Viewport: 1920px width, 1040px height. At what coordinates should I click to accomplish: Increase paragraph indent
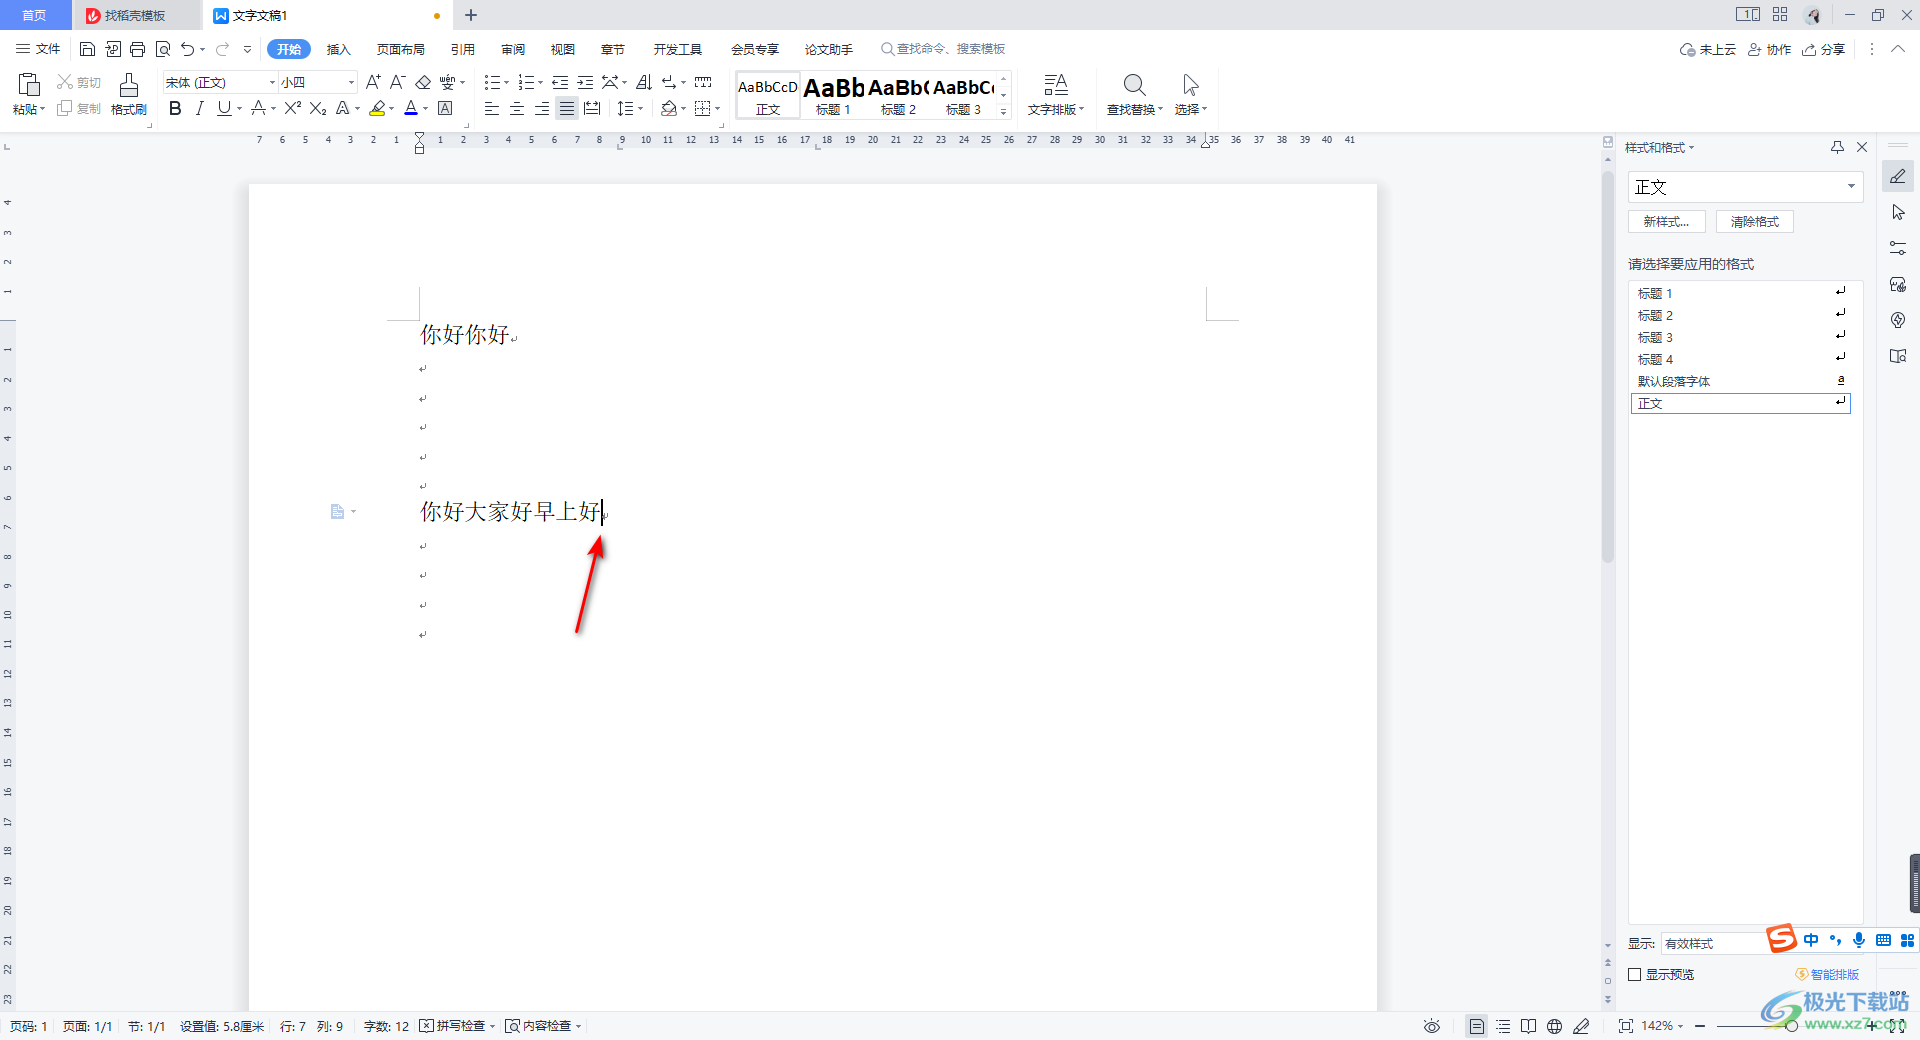(x=585, y=82)
